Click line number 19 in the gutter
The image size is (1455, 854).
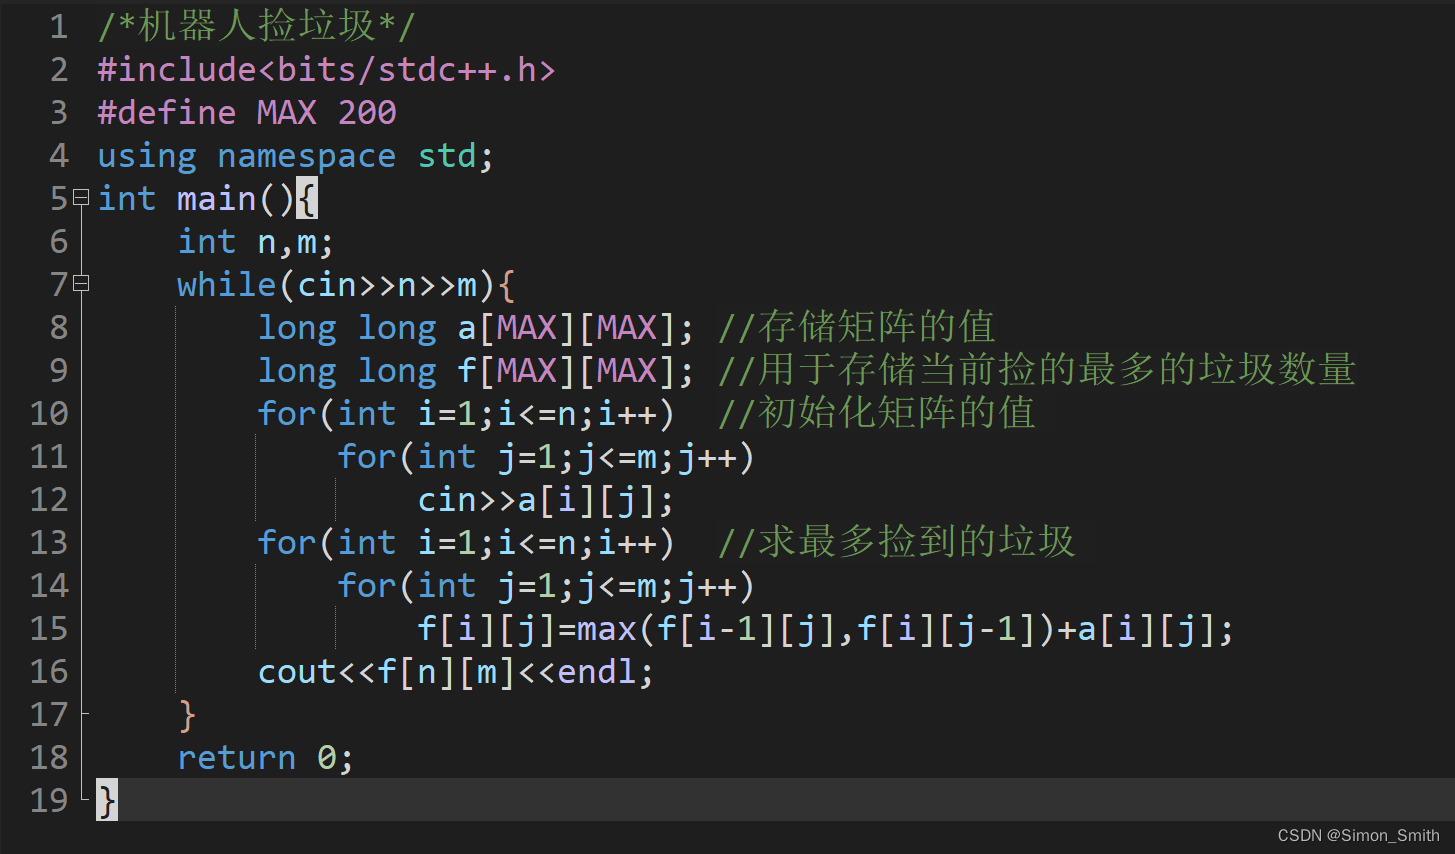(x=49, y=801)
